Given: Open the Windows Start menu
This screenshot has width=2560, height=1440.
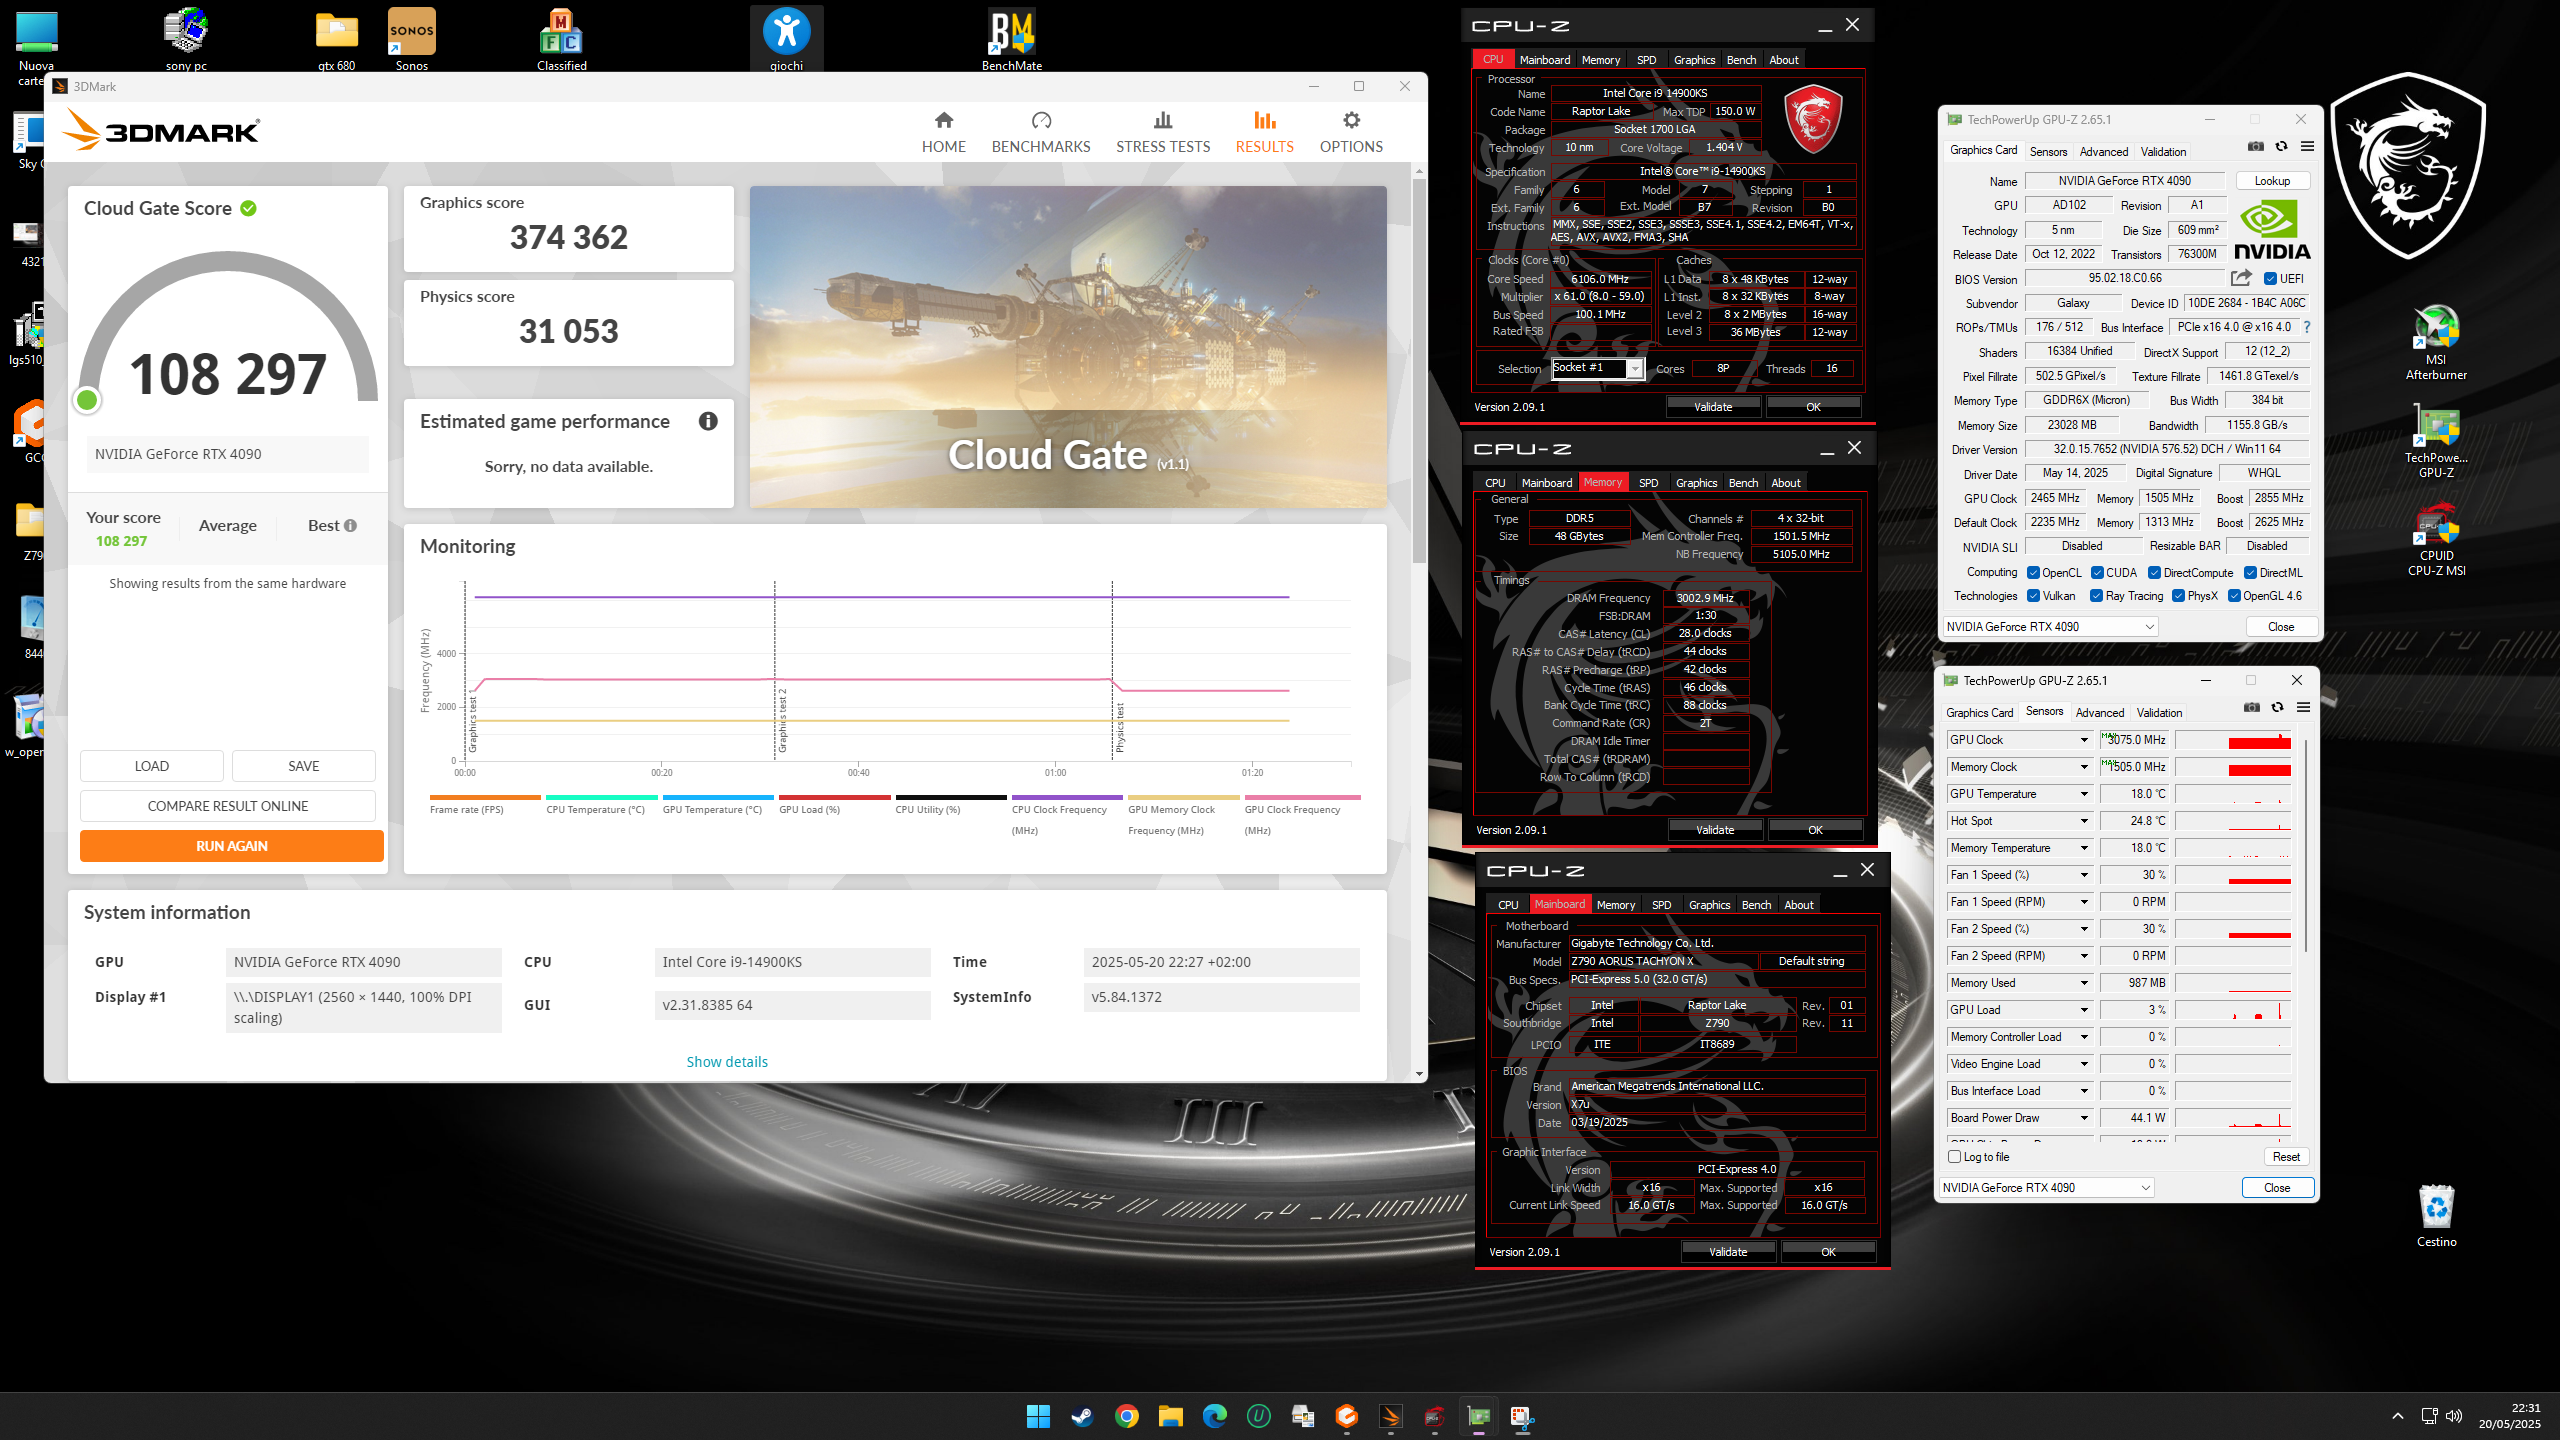Looking at the screenshot, I should (x=1038, y=1416).
